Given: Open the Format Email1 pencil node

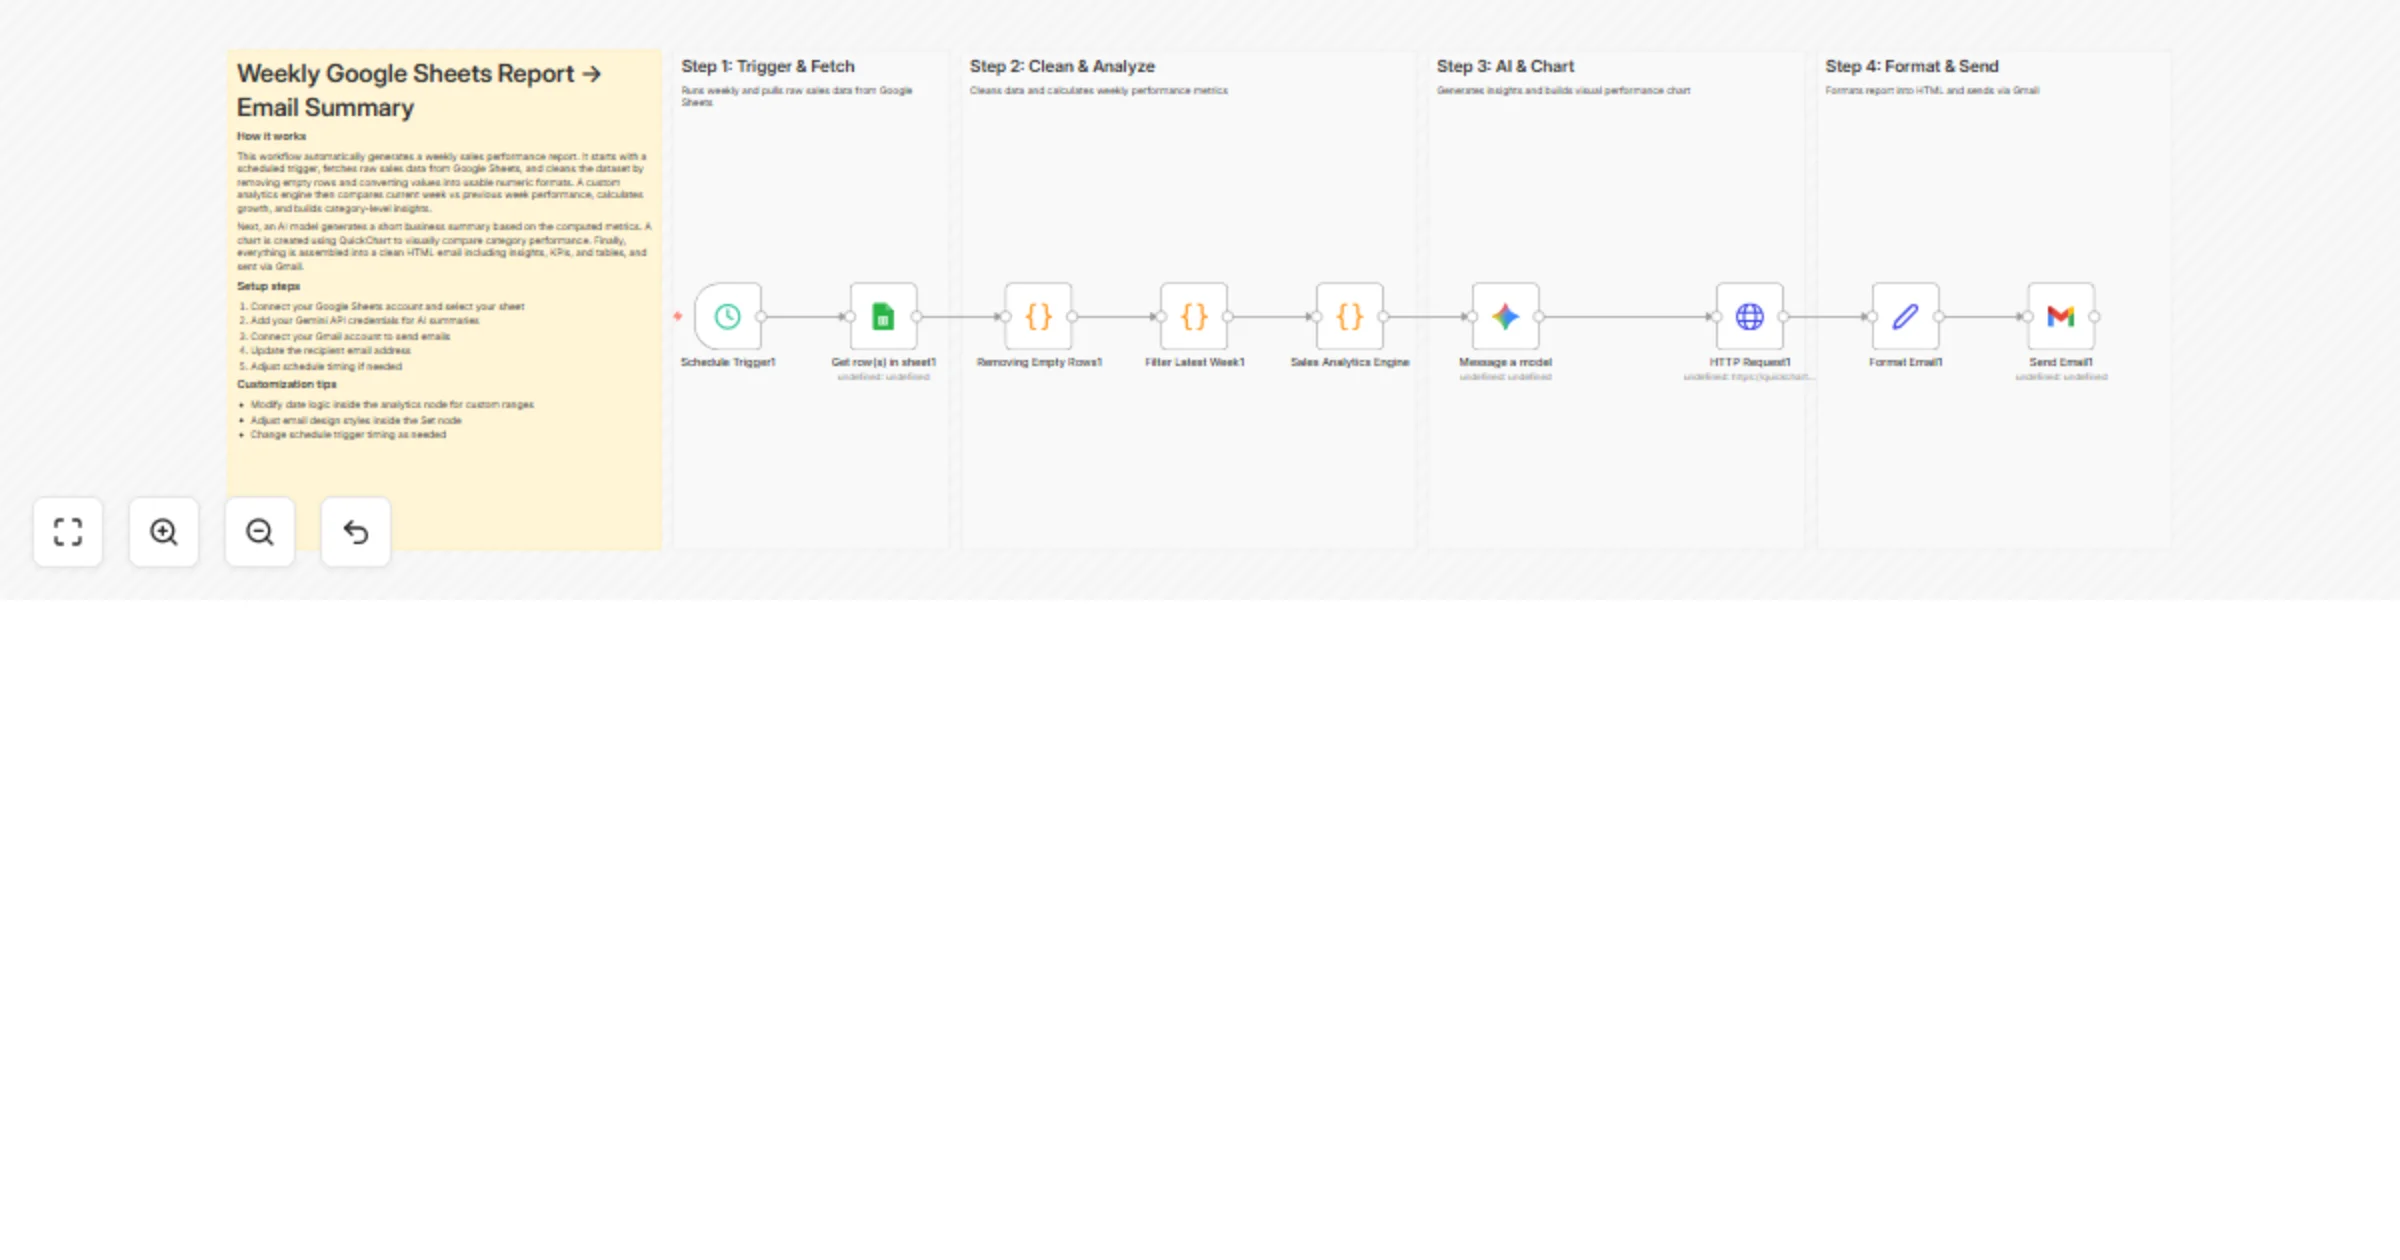Looking at the screenshot, I should pyautogui.click(x=1906, y=317).
